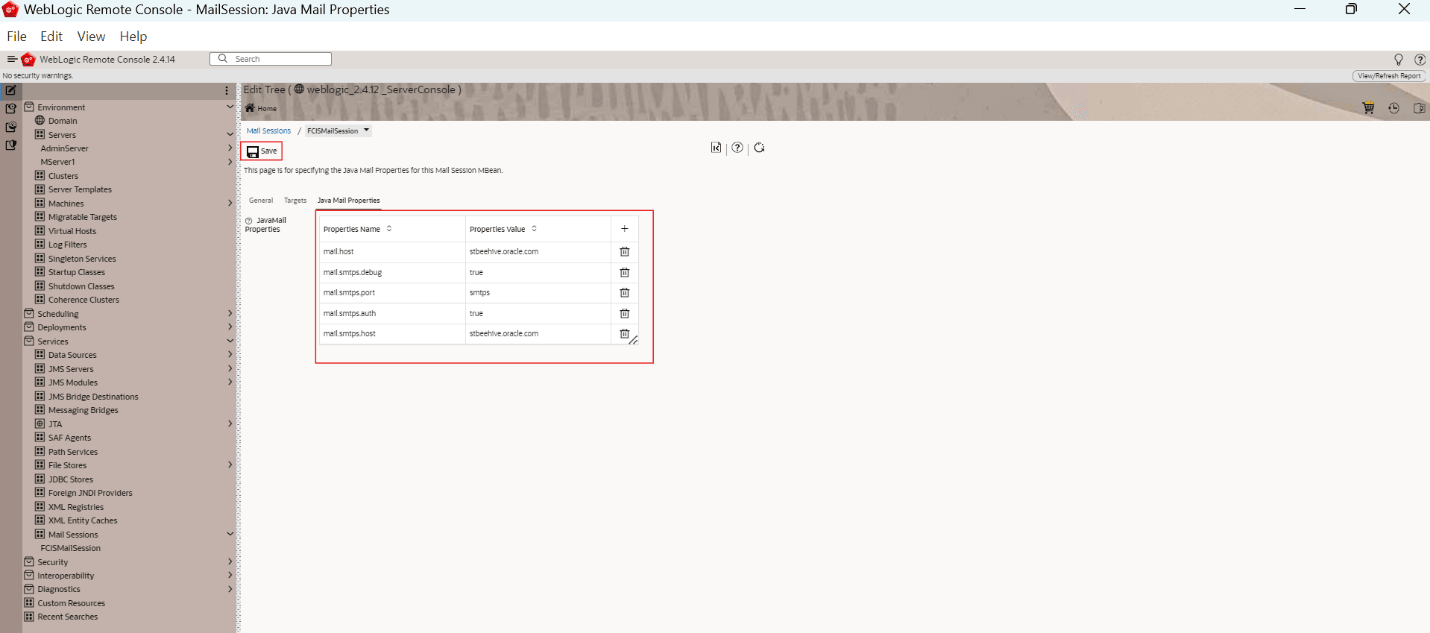Collapse the Servers tree node

tap(230, 135)
